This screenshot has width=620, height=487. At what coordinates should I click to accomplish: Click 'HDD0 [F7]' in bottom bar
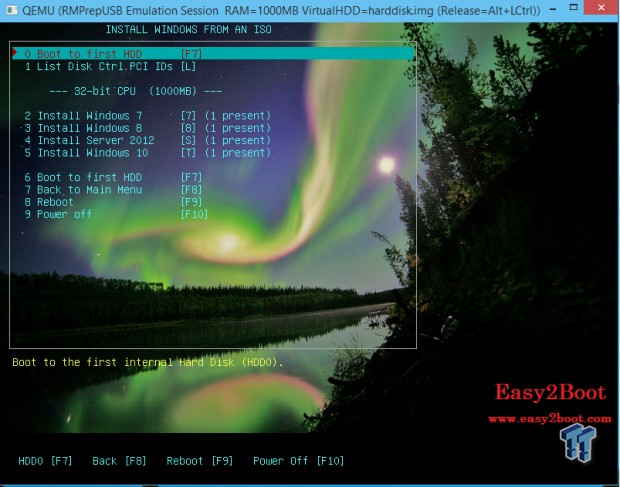pos(45,461)
